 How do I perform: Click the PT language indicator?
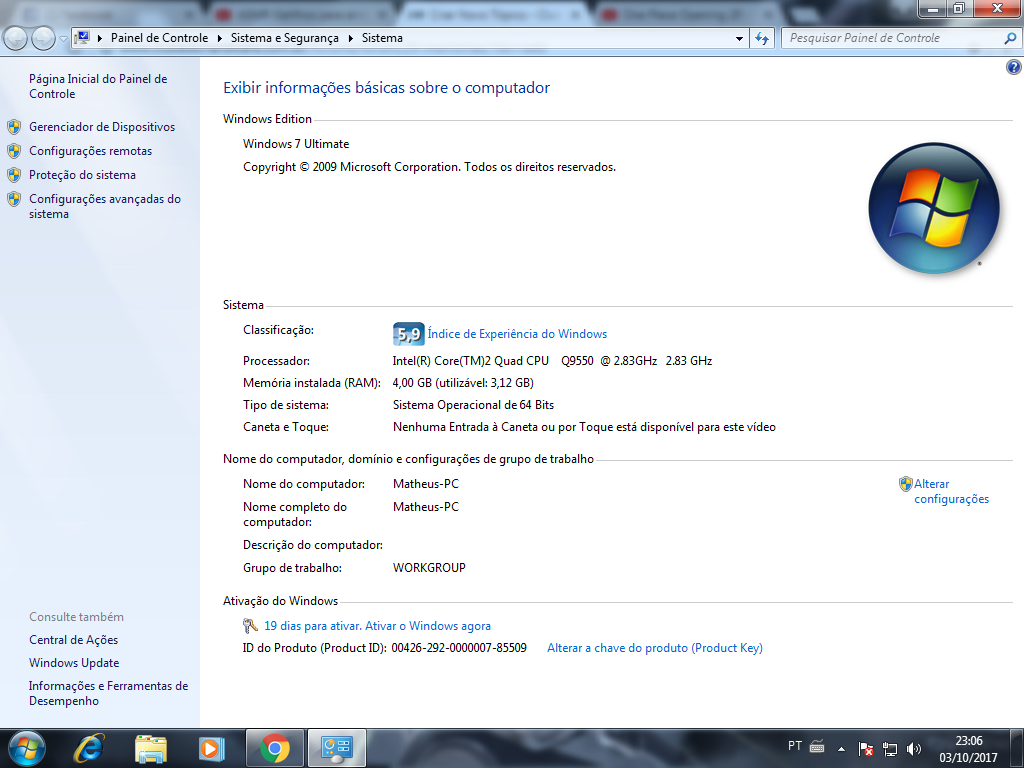click(x=795, y=745)
